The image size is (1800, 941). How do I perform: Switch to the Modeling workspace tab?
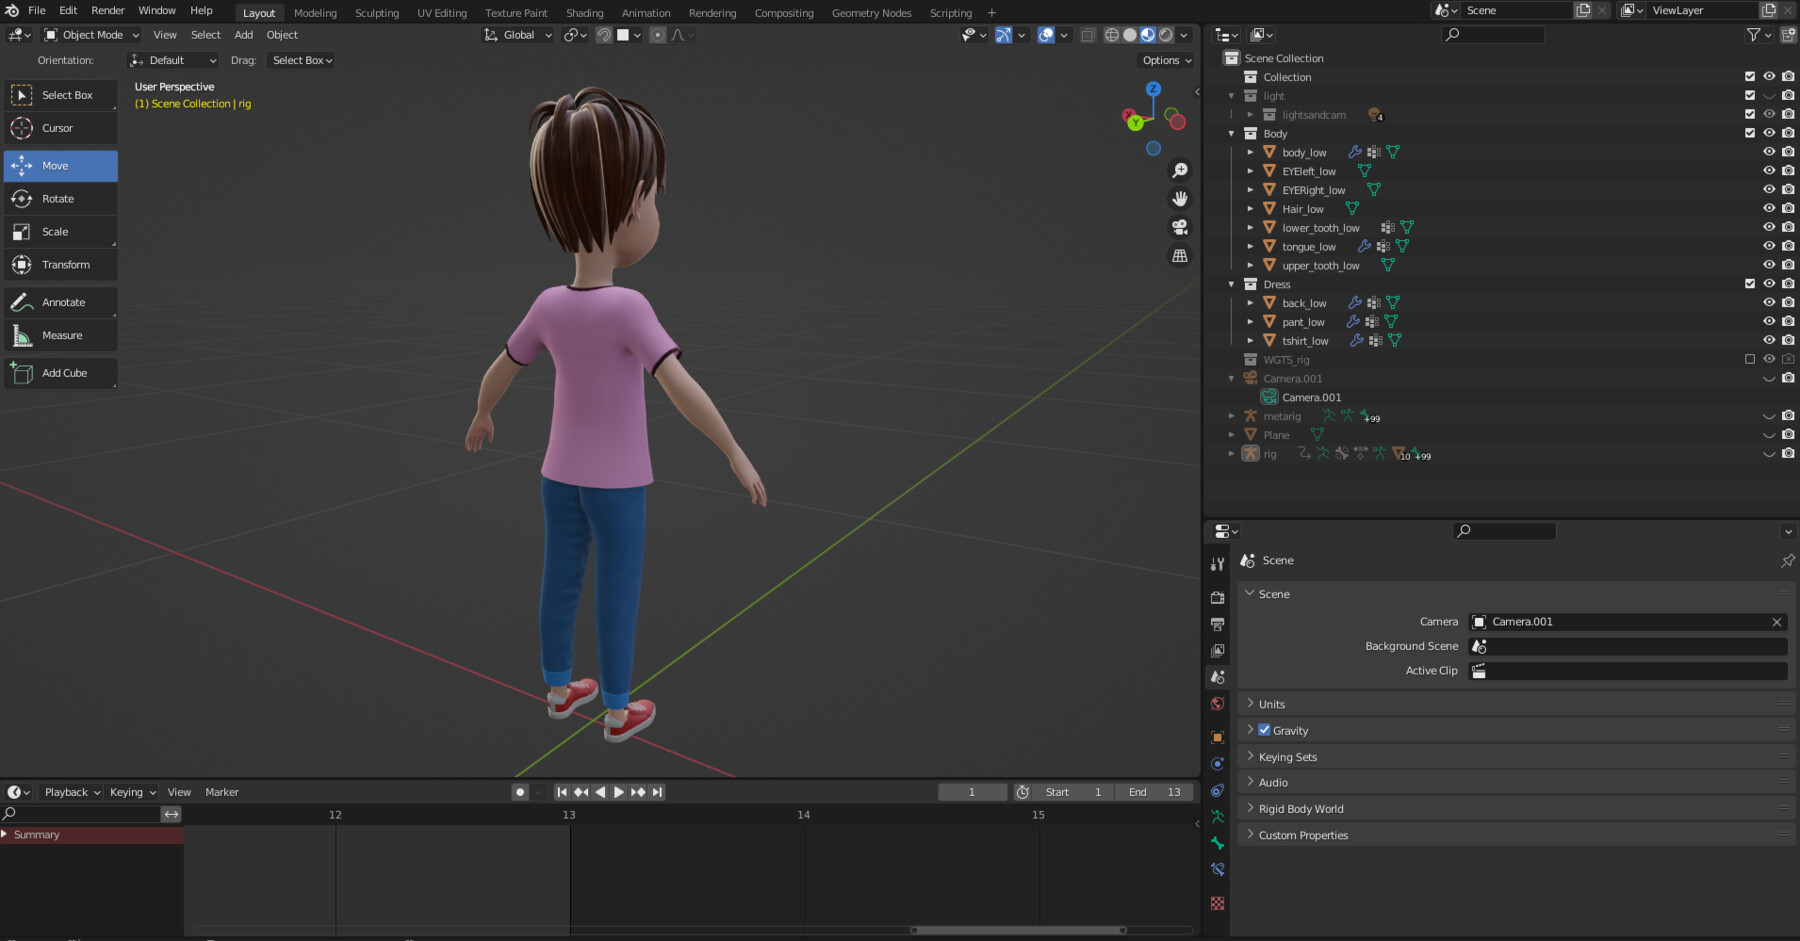click(314, 12)
